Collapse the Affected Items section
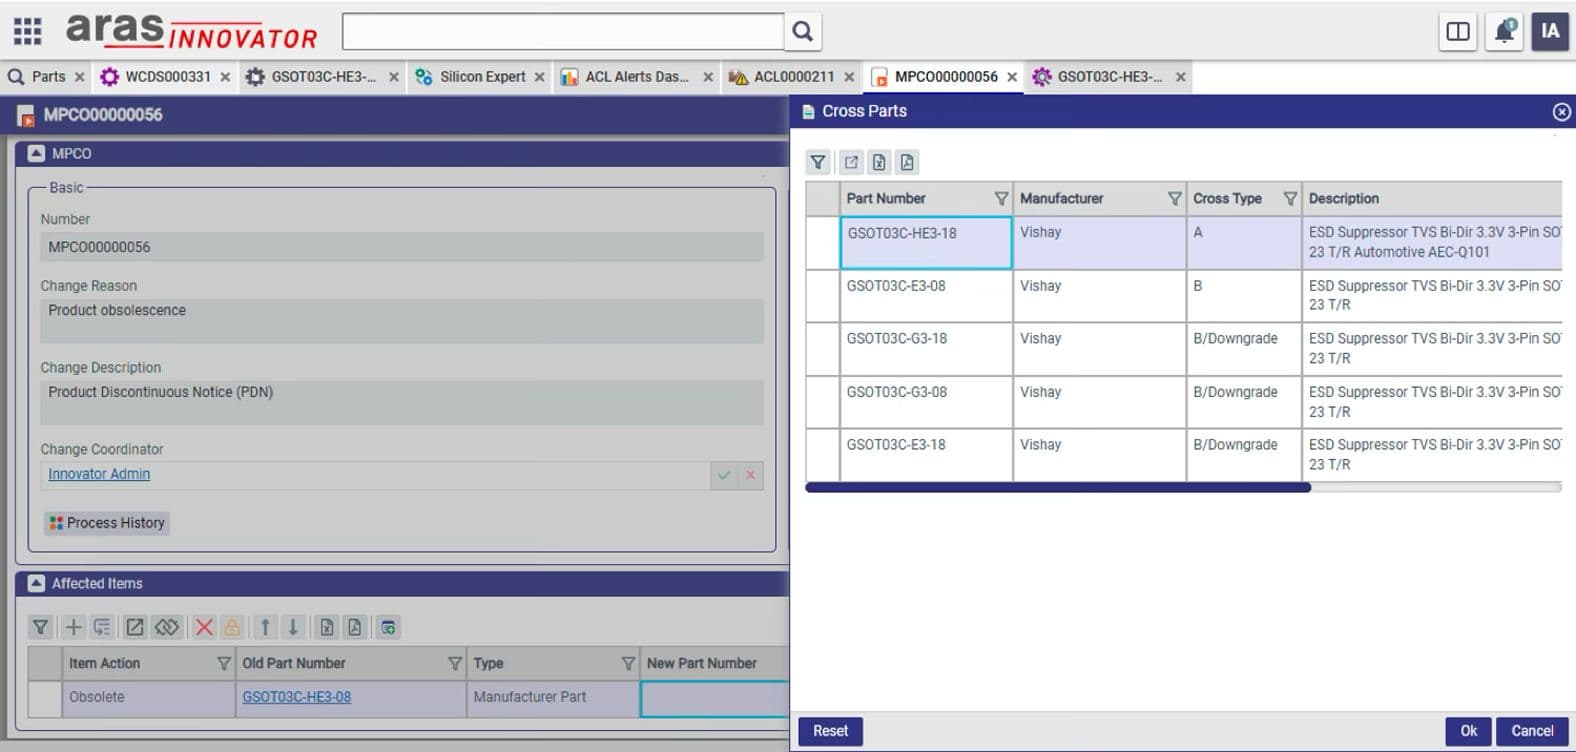1576x752 pixels. [x=36, y=583]
